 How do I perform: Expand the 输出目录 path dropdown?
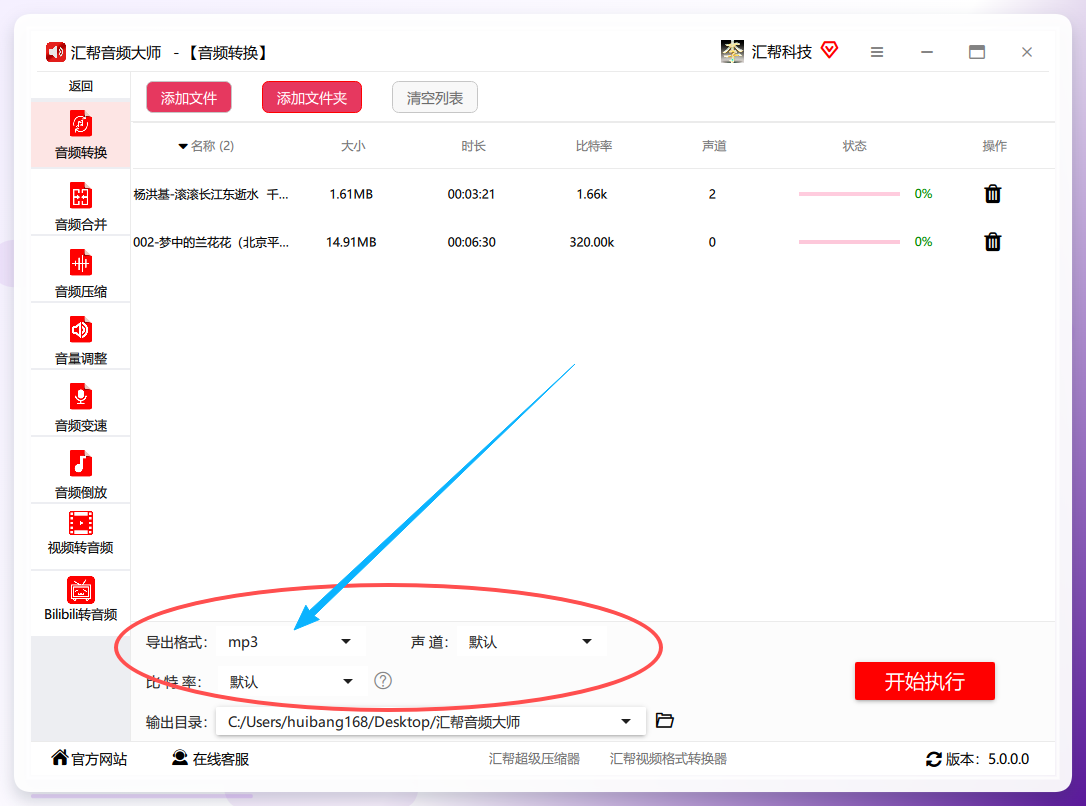tap(625, 722)
